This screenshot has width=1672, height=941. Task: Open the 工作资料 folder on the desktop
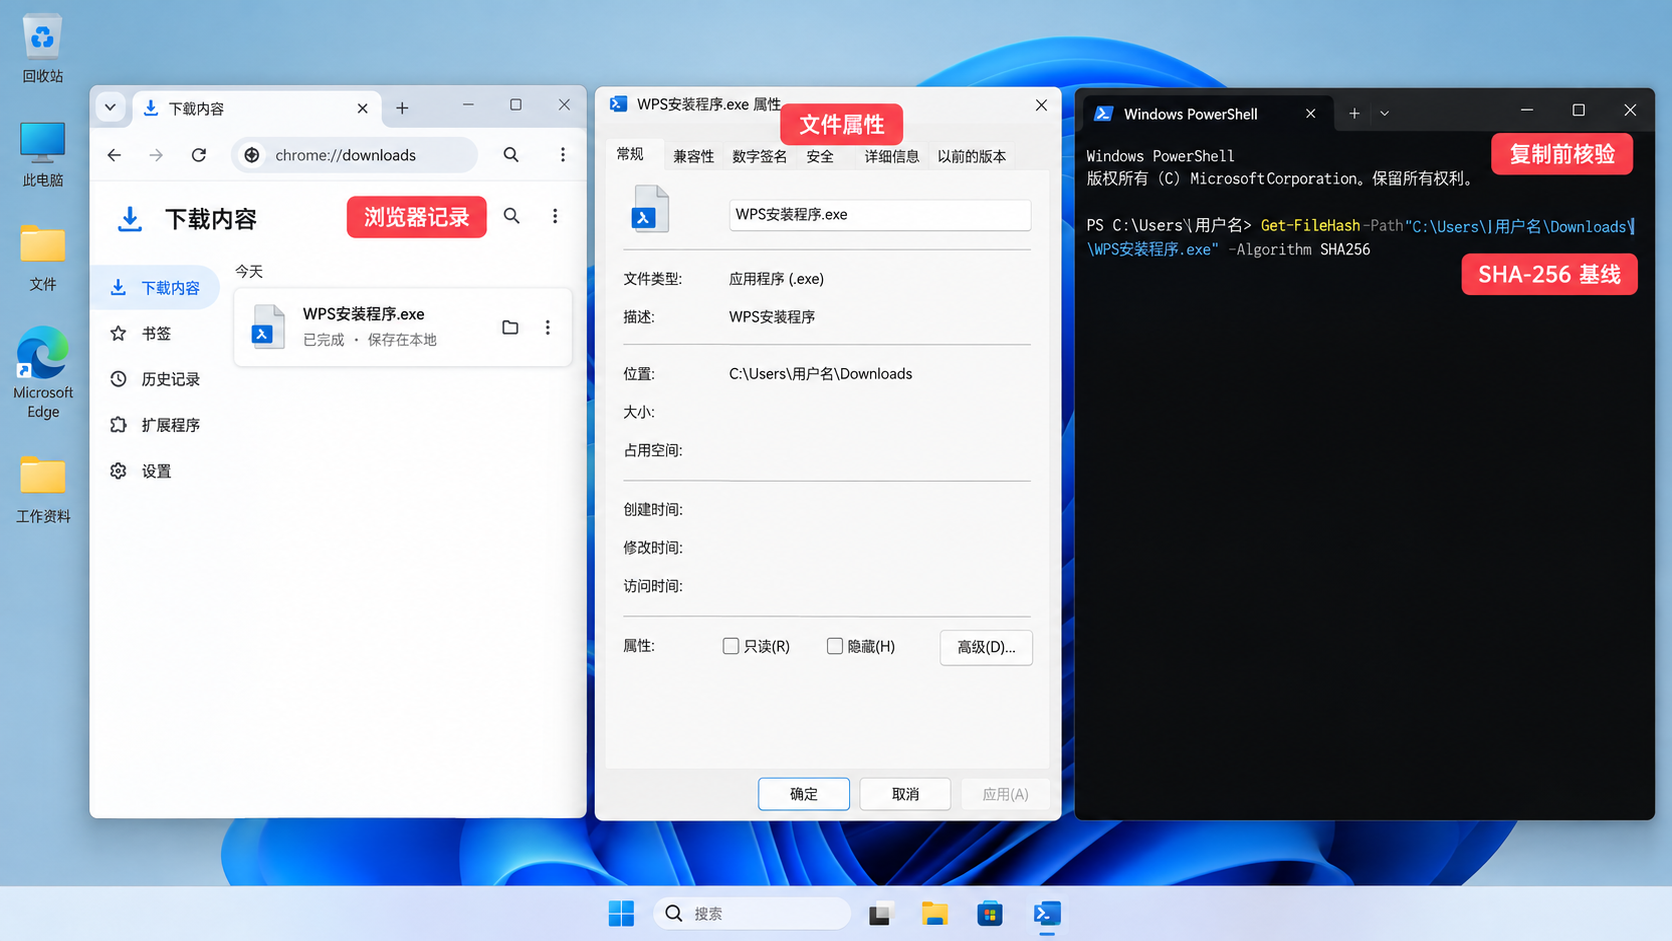[42, 488]
